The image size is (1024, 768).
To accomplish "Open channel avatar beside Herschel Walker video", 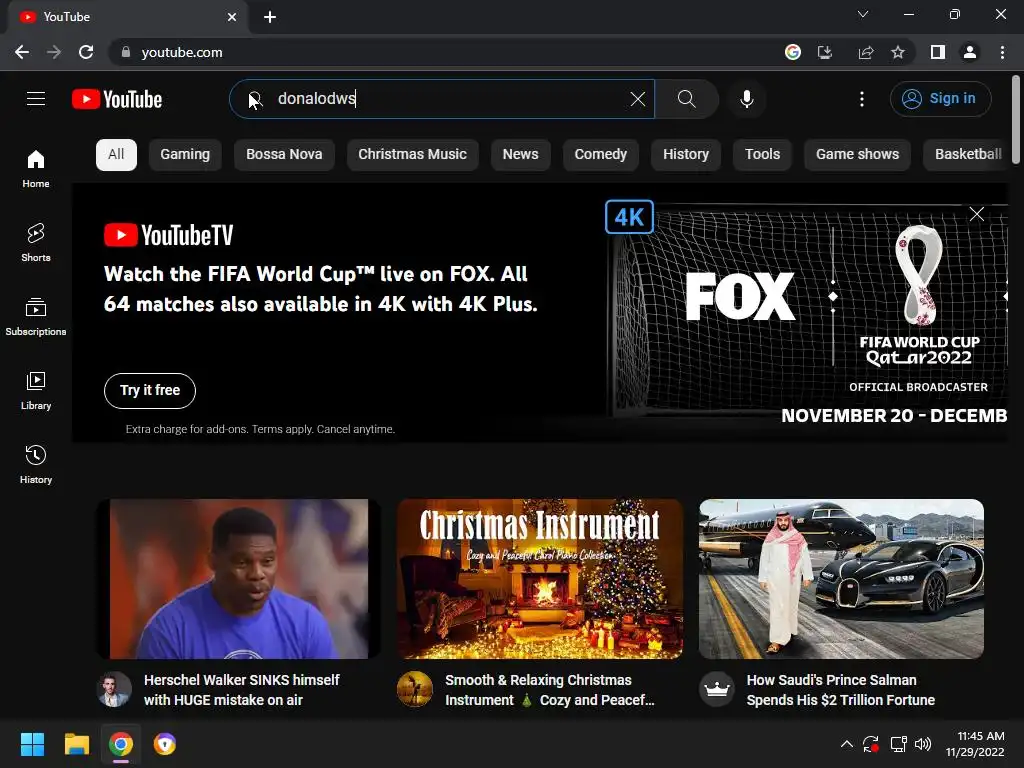I will [114, 689].
